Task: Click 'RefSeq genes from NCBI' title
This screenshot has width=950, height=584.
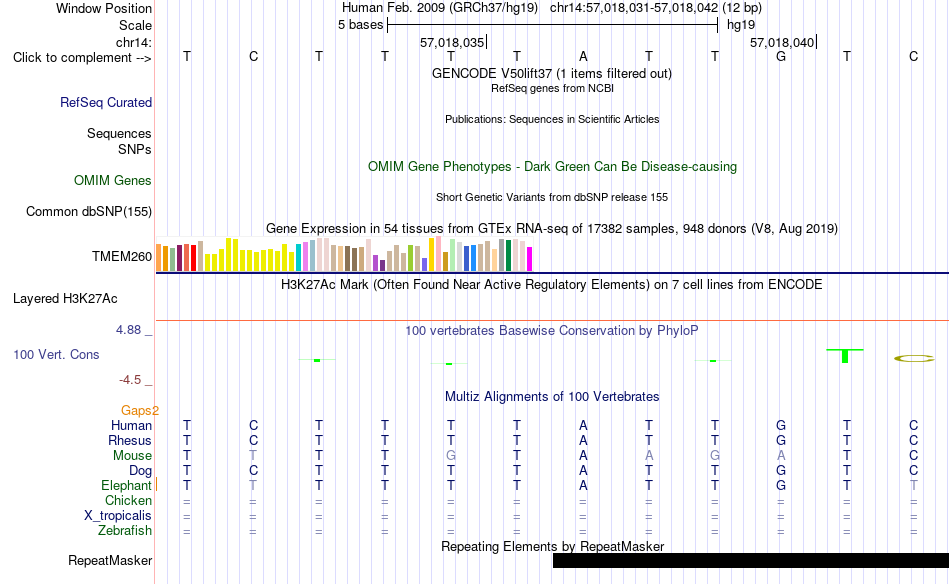Action: (x=552, y=88)
